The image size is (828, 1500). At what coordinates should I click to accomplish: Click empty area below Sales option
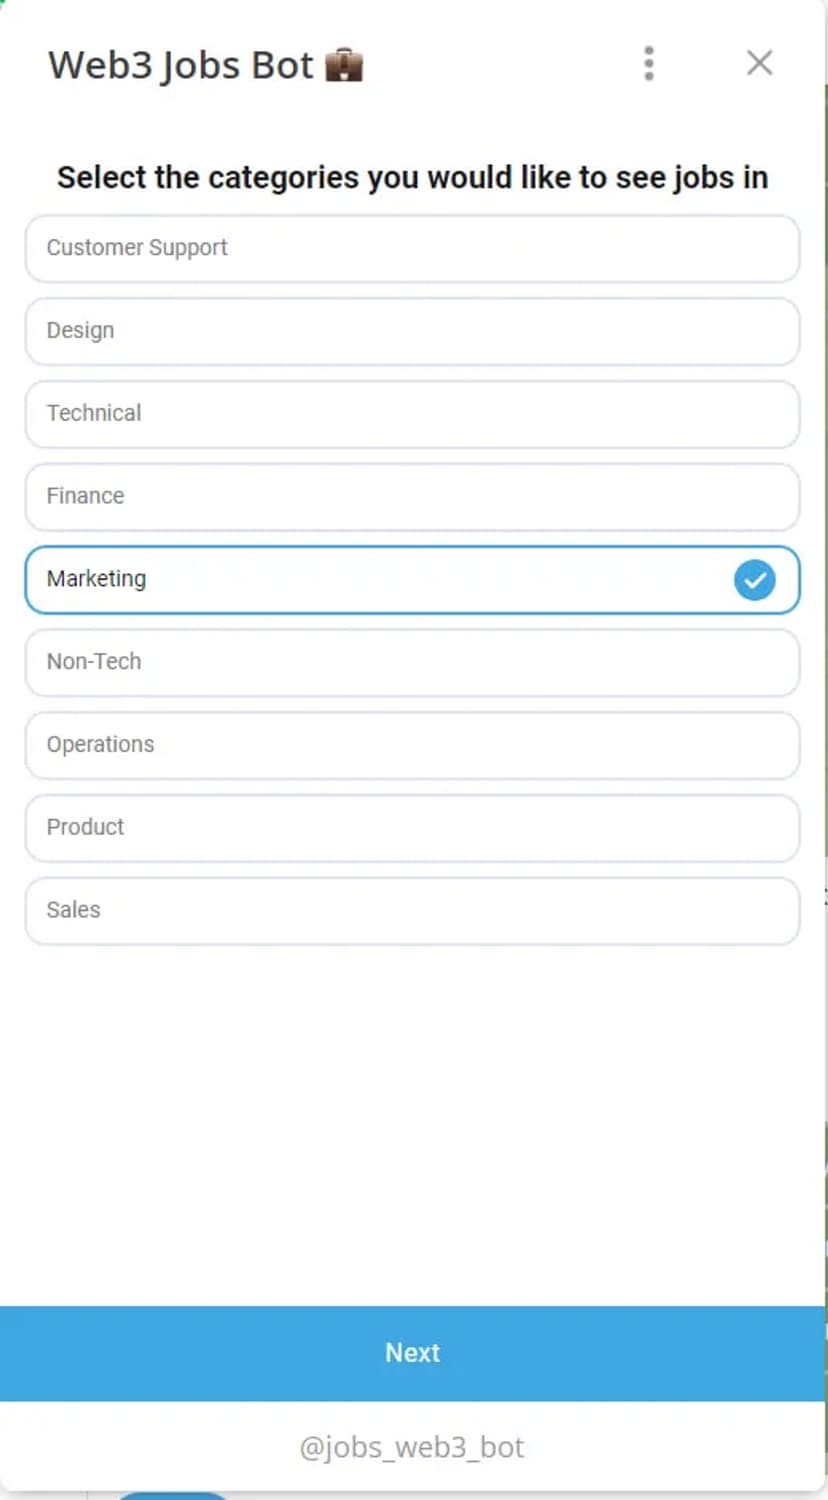tap(412, 1120)
